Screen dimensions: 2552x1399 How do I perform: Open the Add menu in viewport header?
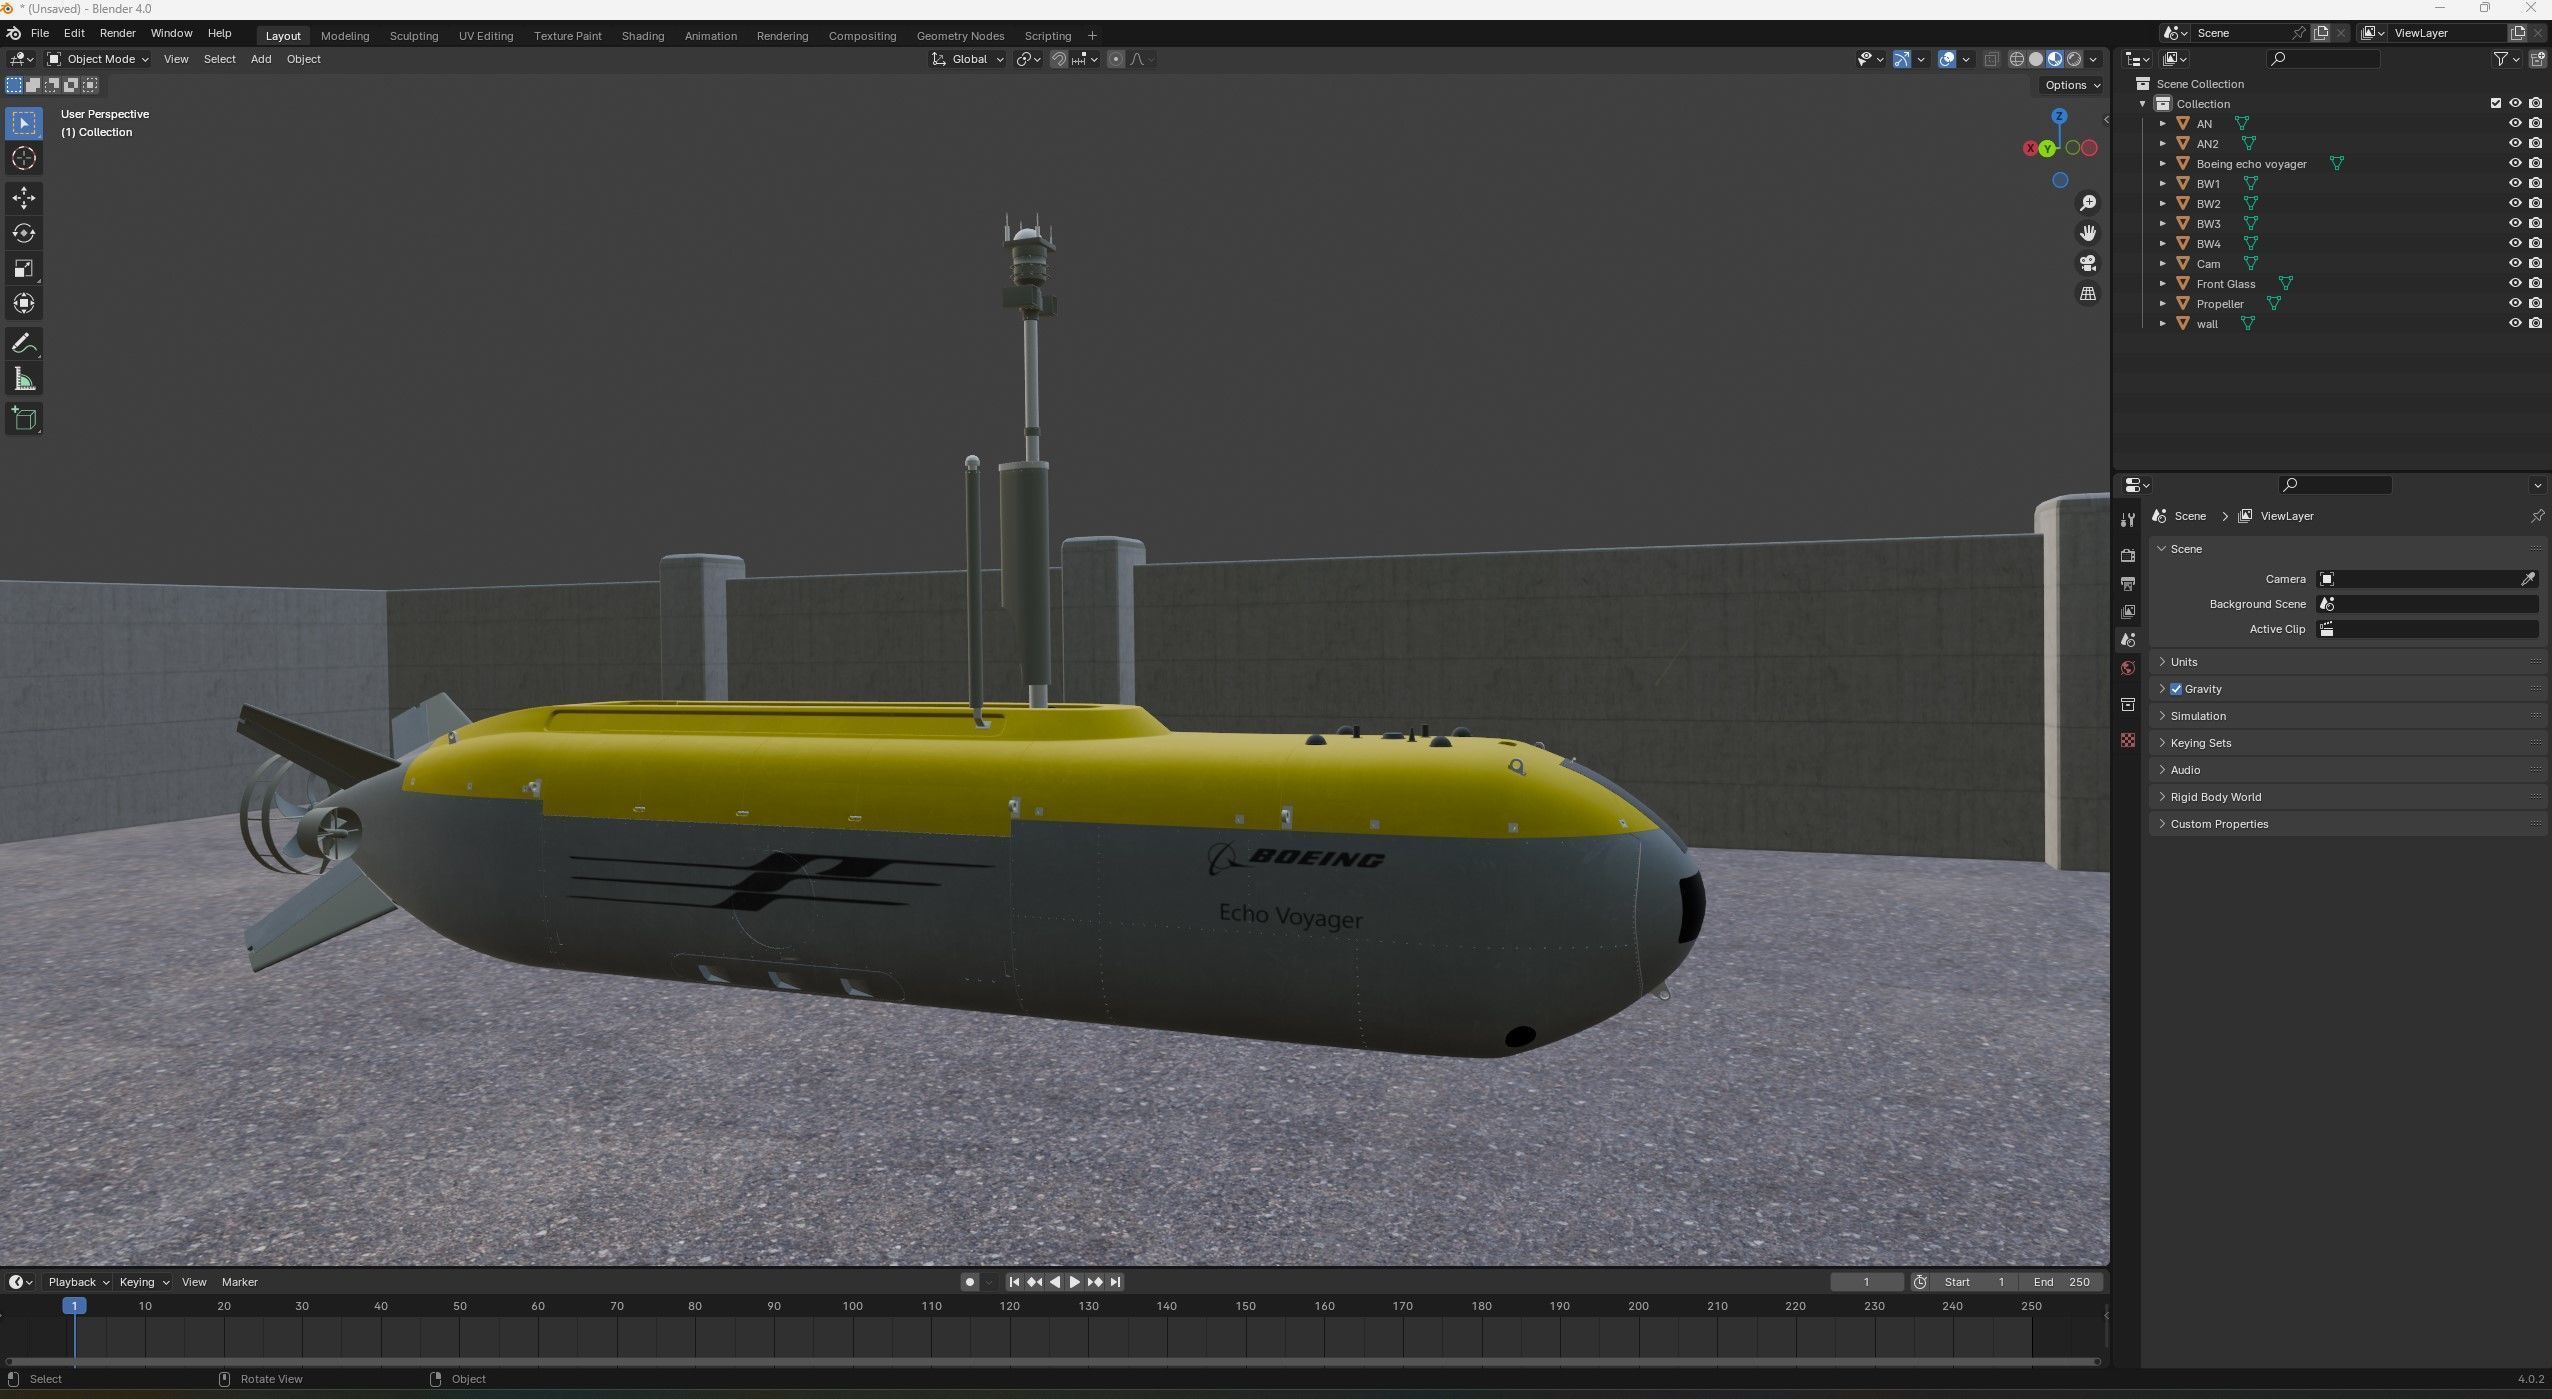pos(261,59)
